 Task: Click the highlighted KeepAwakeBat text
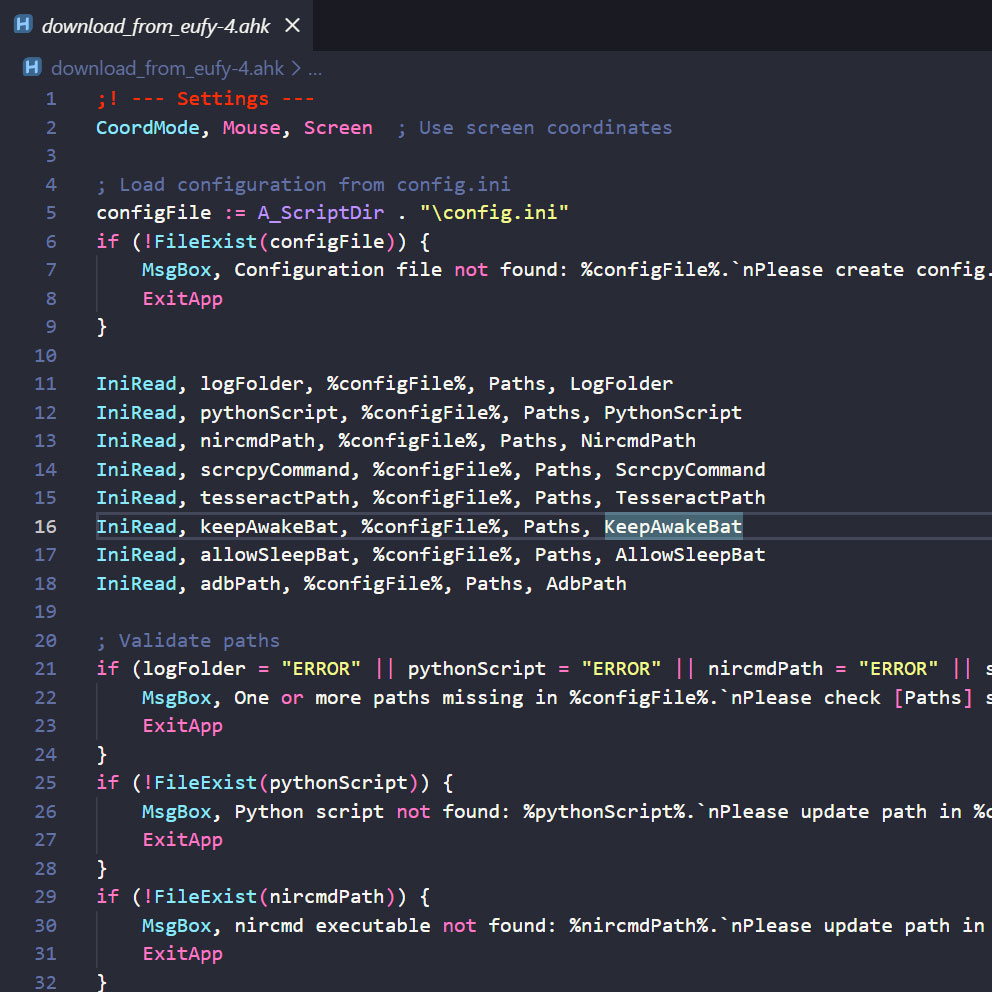[673, 526]
